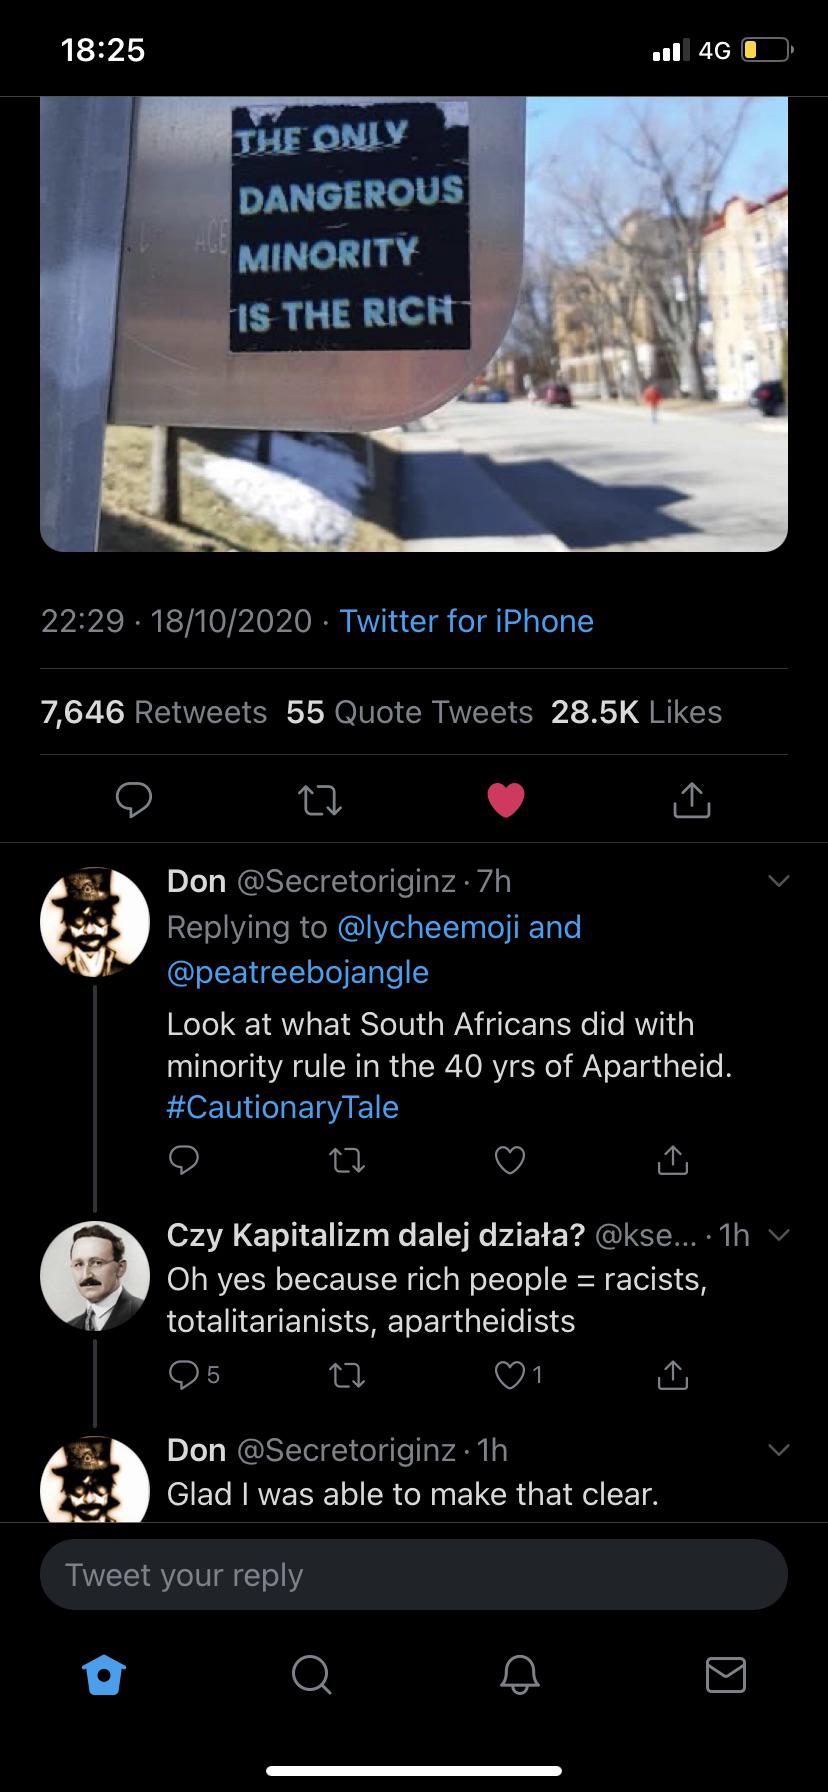828x1792 pixels.
Task: Go to the Home tab
Action: pos(104,1674)
